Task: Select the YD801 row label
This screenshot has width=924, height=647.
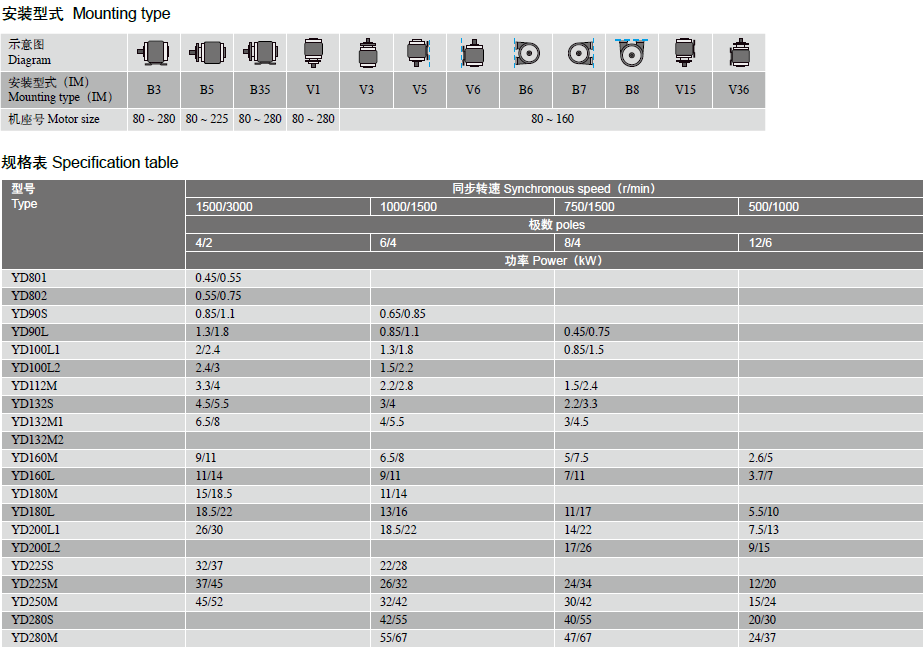Action: (29, 278)
